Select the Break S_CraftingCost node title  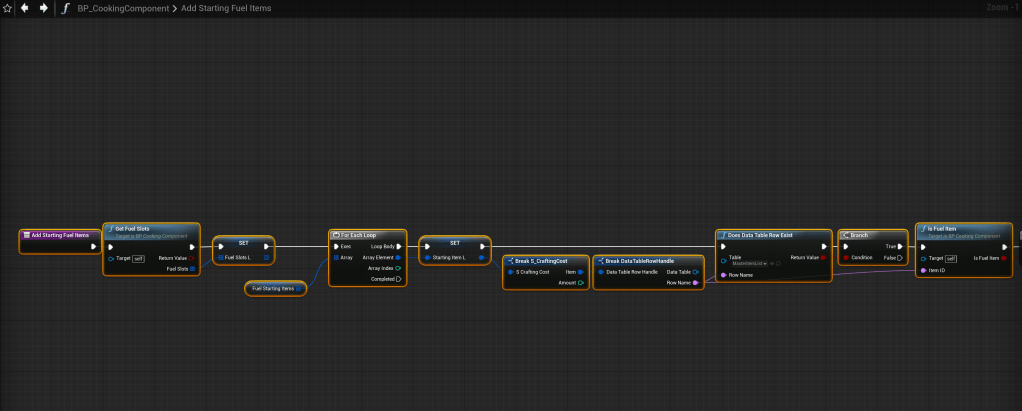[x=540, y=261]
